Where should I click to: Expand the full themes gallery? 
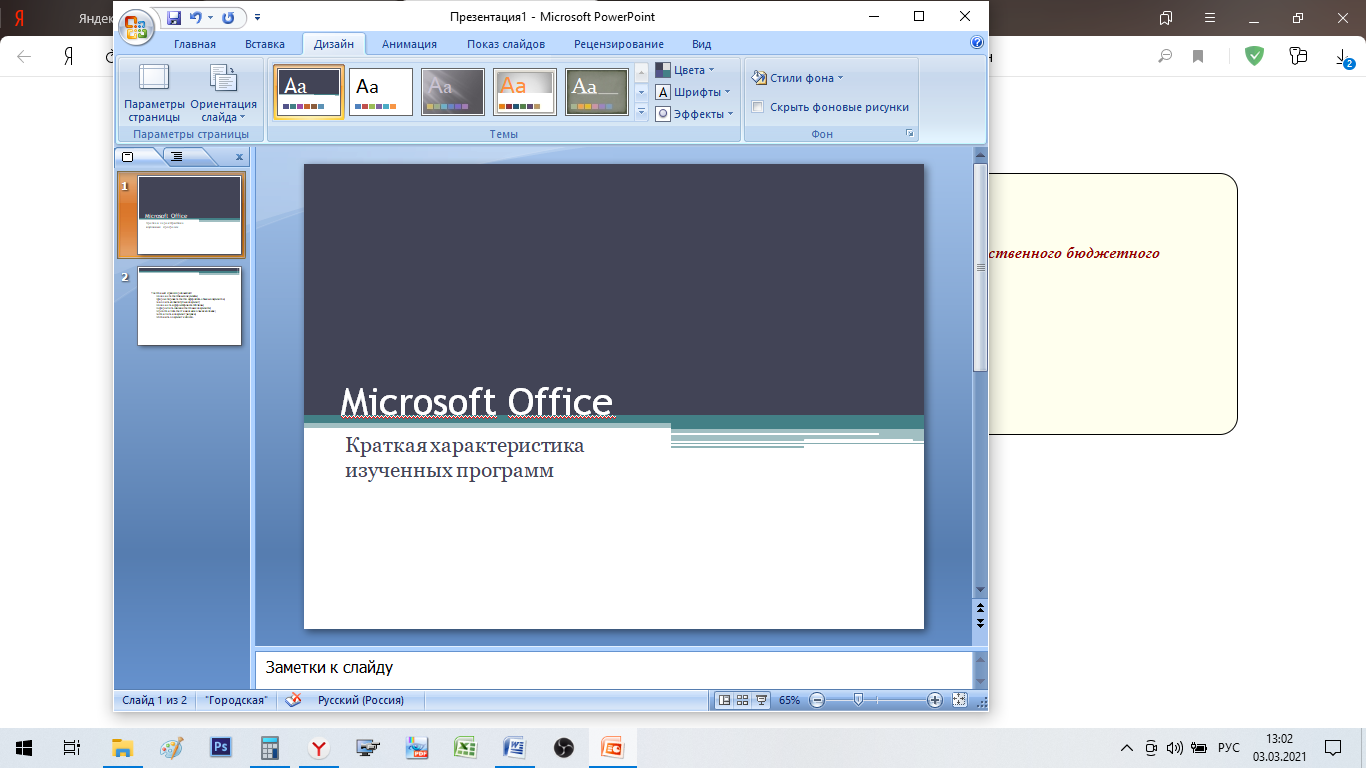[x=642, y=112]
